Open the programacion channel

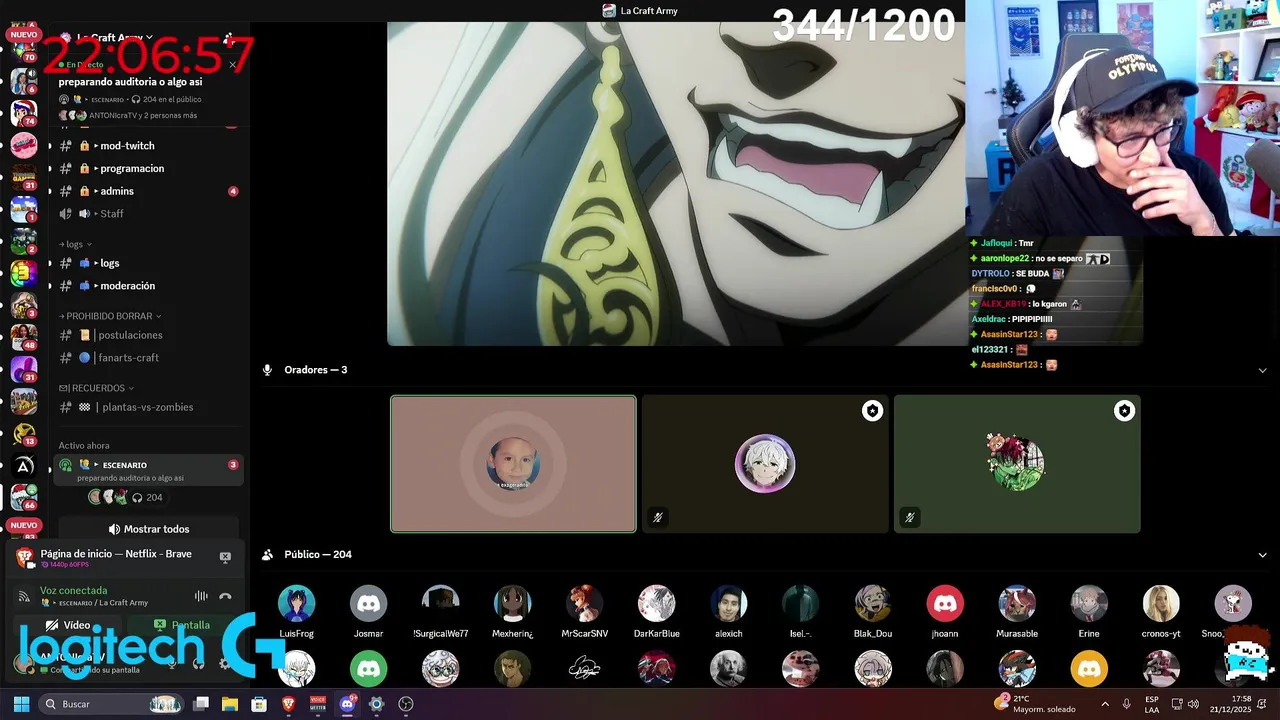(146, 168)
